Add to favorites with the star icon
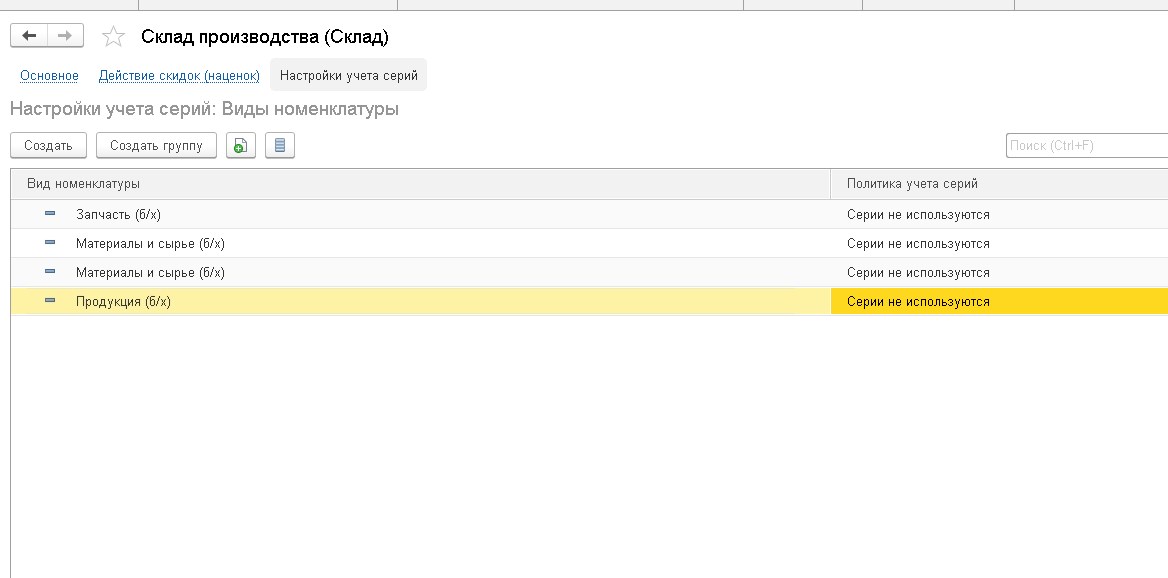Screen dimensions: 1168x578 (x=113, y=36)
